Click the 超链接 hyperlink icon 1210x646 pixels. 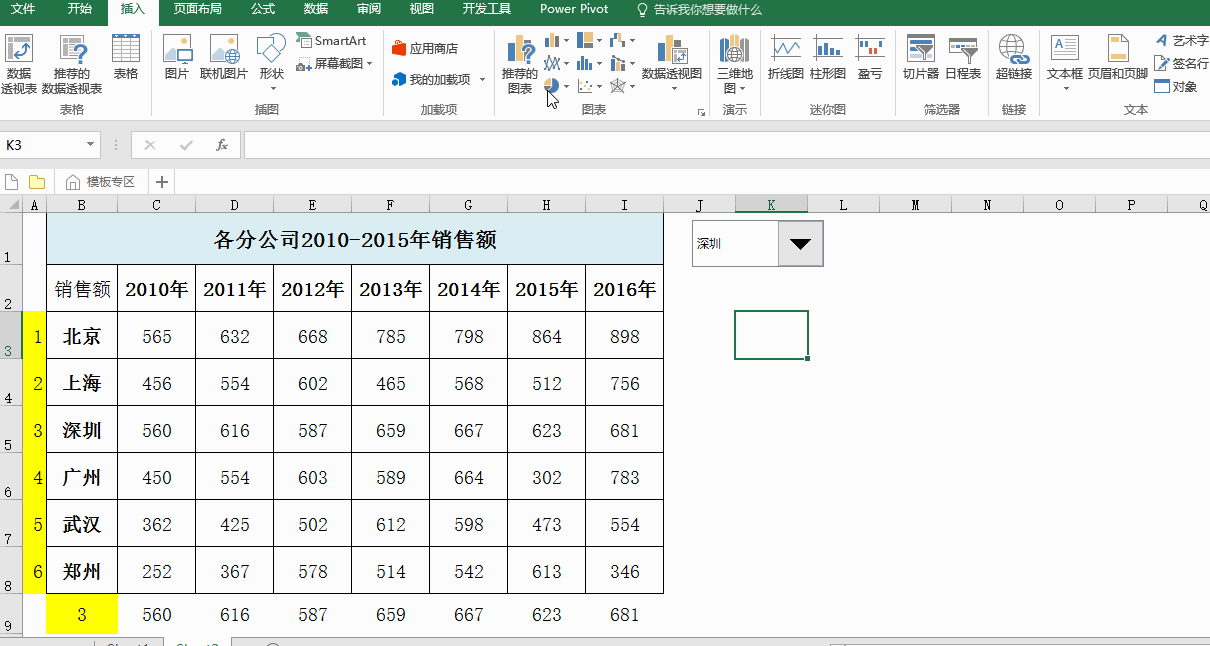click(1013, 57)
